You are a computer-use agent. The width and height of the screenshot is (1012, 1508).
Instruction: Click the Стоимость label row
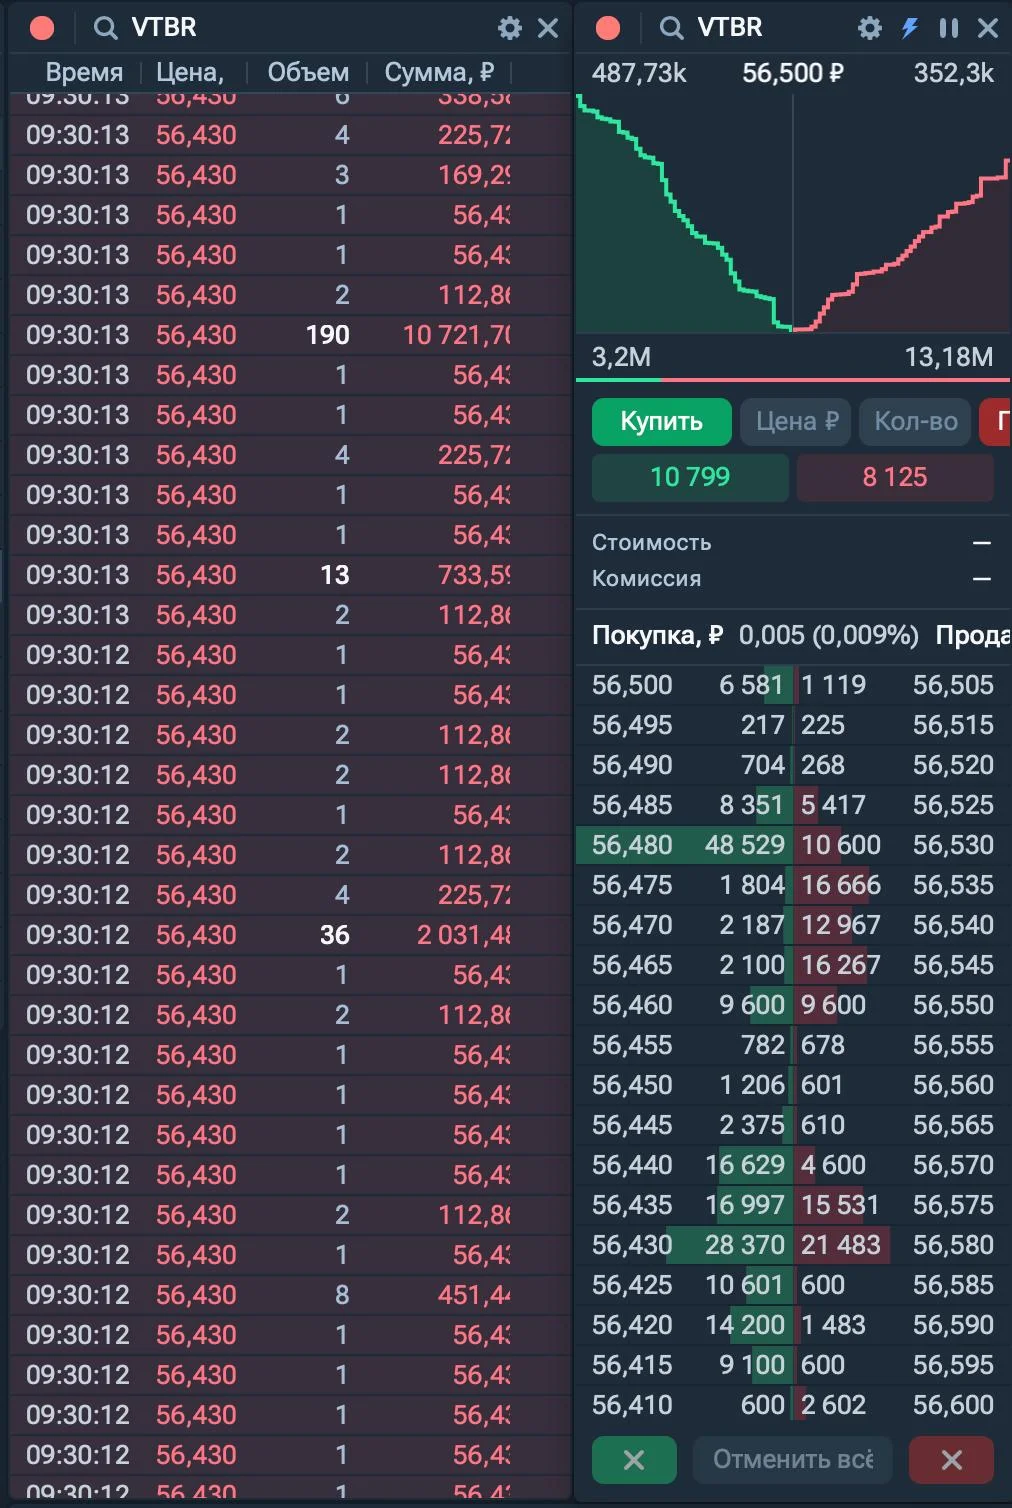coord(793,543)
